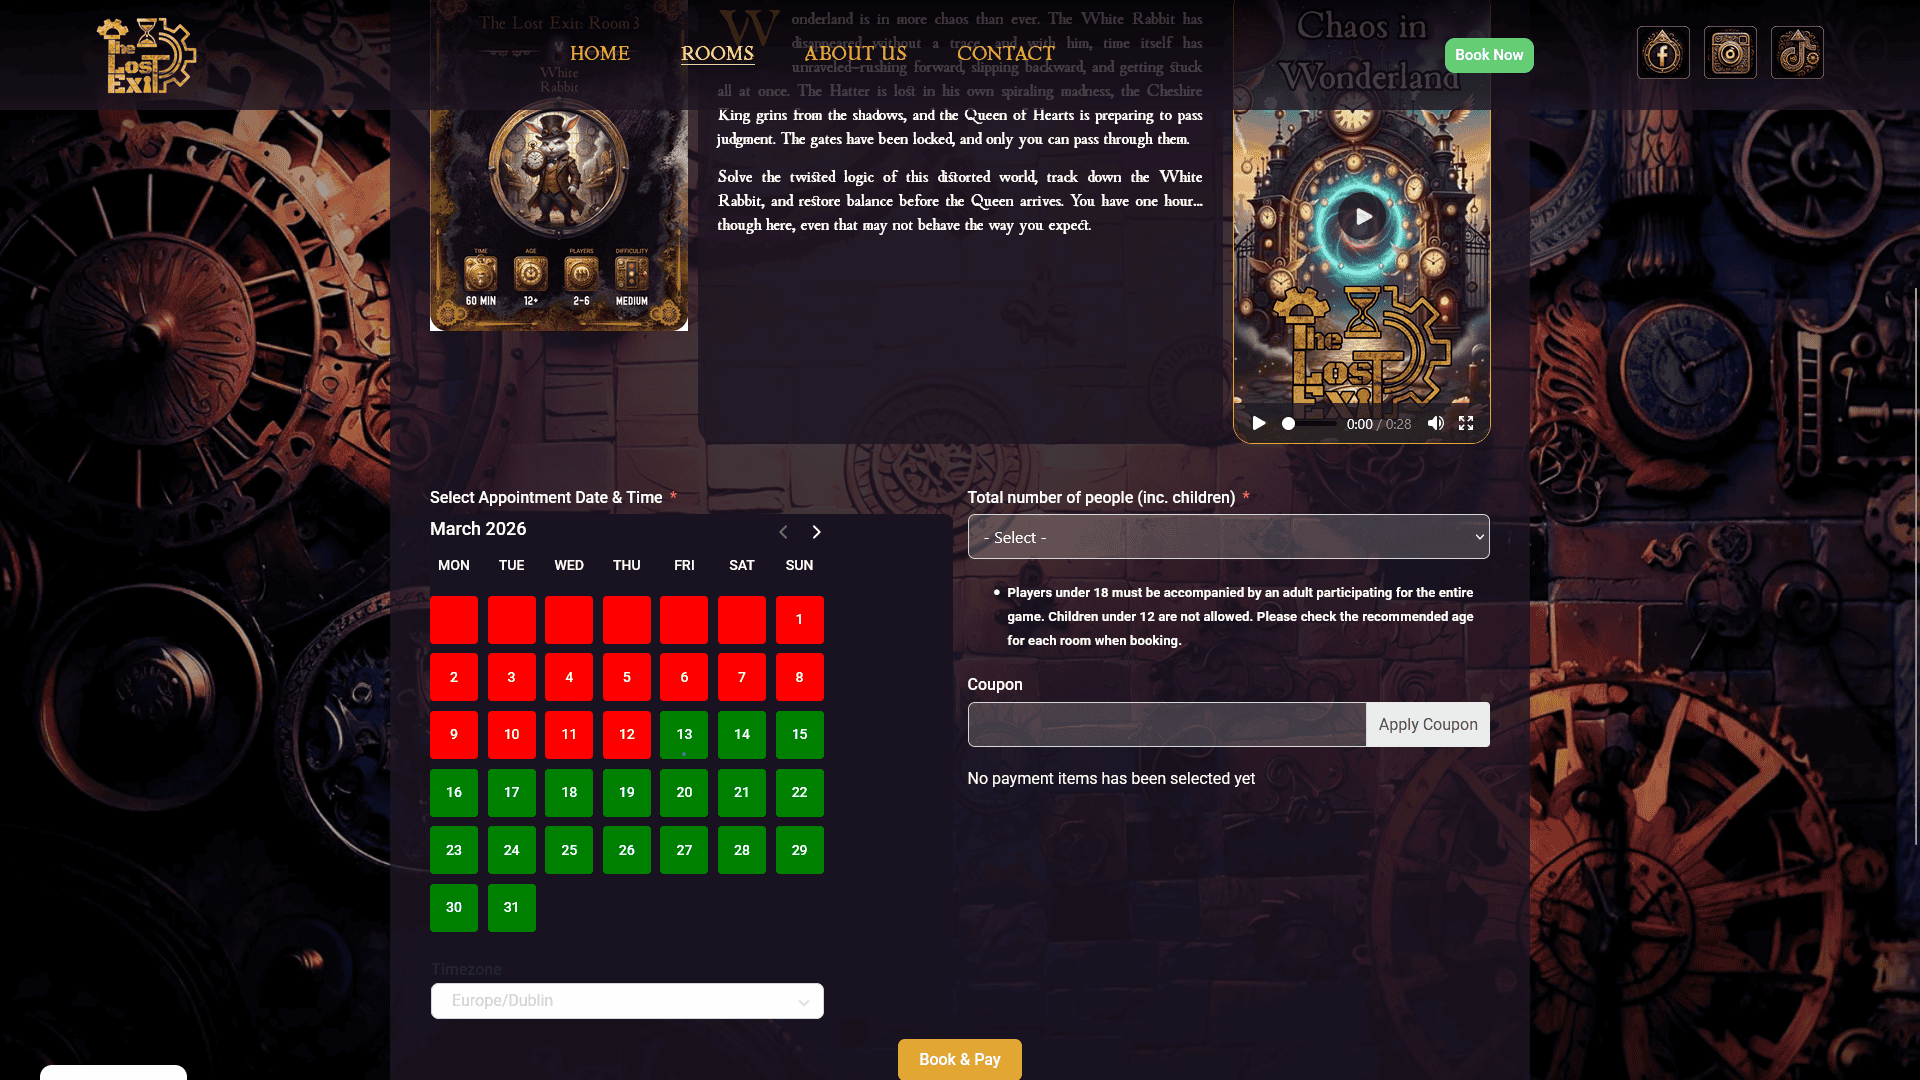The height and width of the screenshot is (1080, 1920).
Task: Go to next month in calendar
Action: 816,532
